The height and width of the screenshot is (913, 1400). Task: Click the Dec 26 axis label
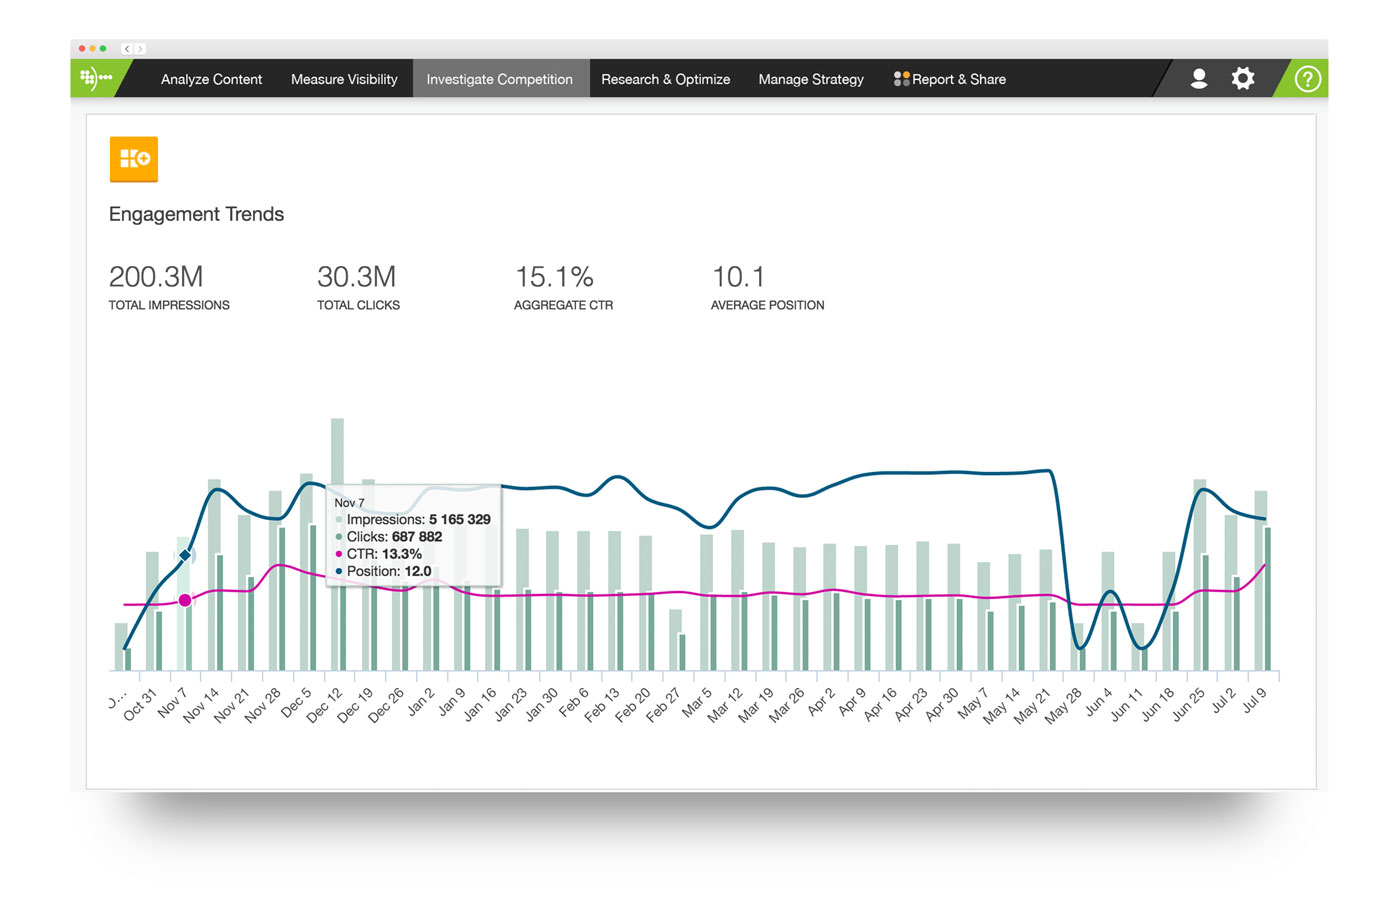click(x=386, y=704)
